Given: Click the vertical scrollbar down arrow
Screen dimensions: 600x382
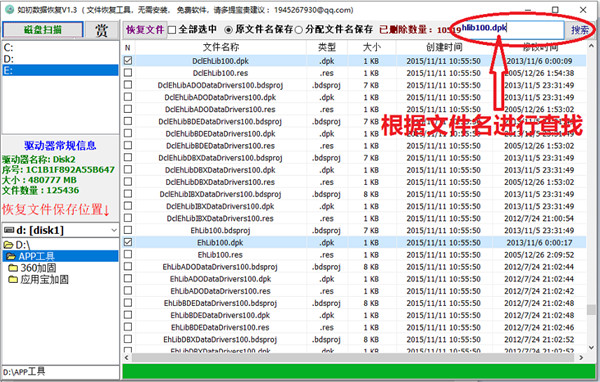Looking at the screenshot, I should tap(591, 347).
